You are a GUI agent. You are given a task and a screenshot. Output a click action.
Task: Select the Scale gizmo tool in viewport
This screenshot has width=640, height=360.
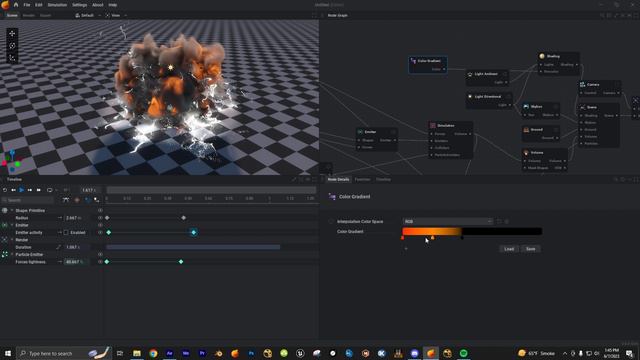tap(12, 58)
